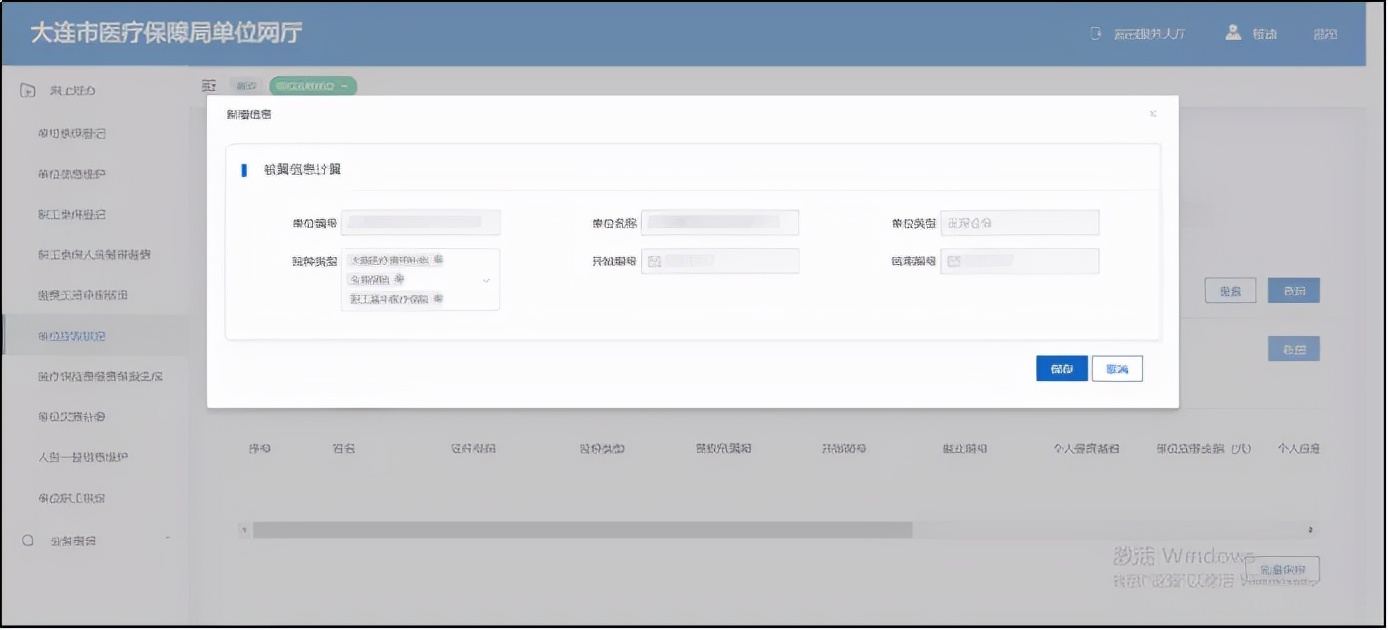The image size is (1388, 630).
Task: Remove the first tag in insurance type selector
Action: click(x=438, y=260)
